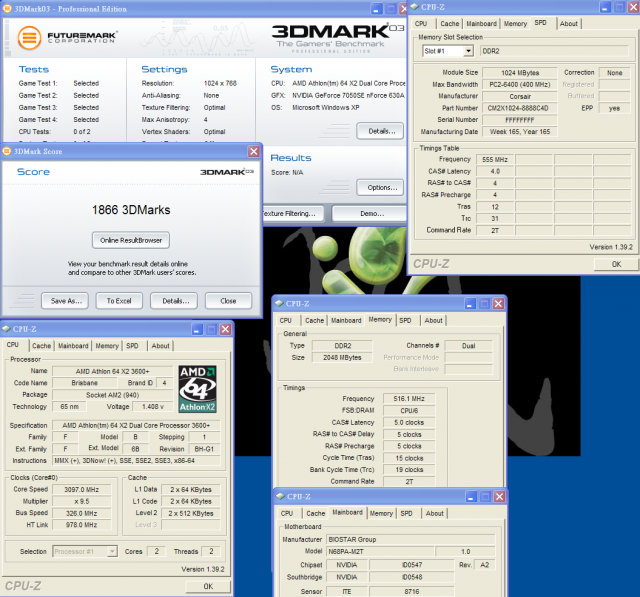Click the memory Frequency value 516.1 MHz
Viewport: 640px width, 597px height.
[409, 399]
